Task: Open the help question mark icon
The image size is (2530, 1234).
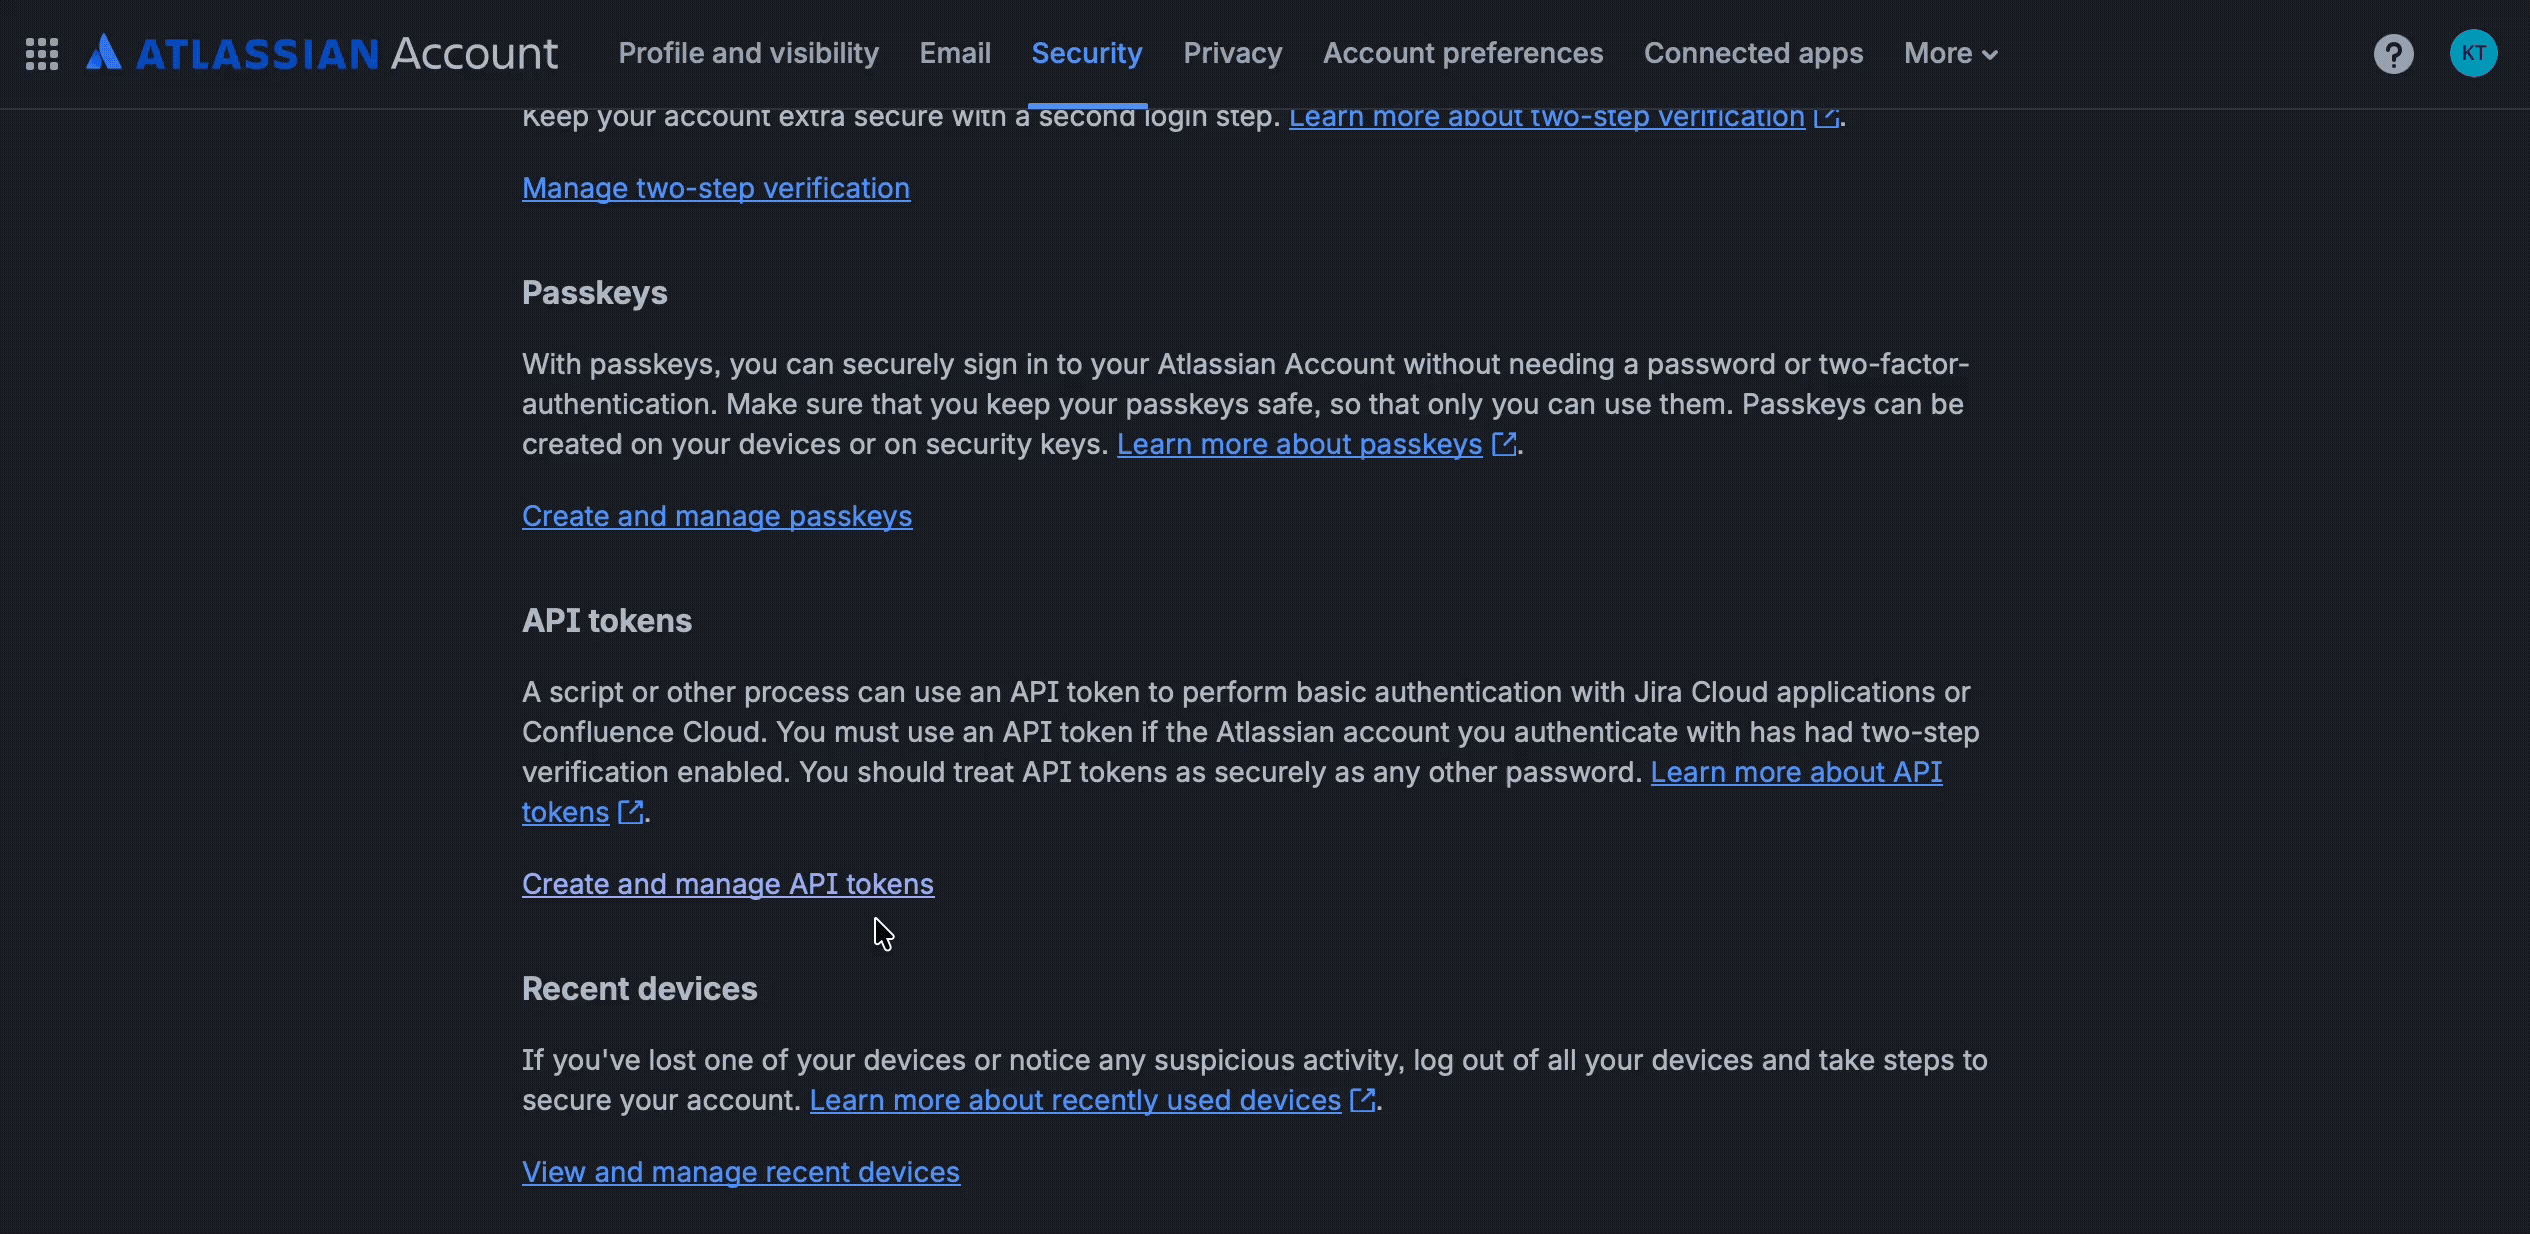Action: [2393, 54]
